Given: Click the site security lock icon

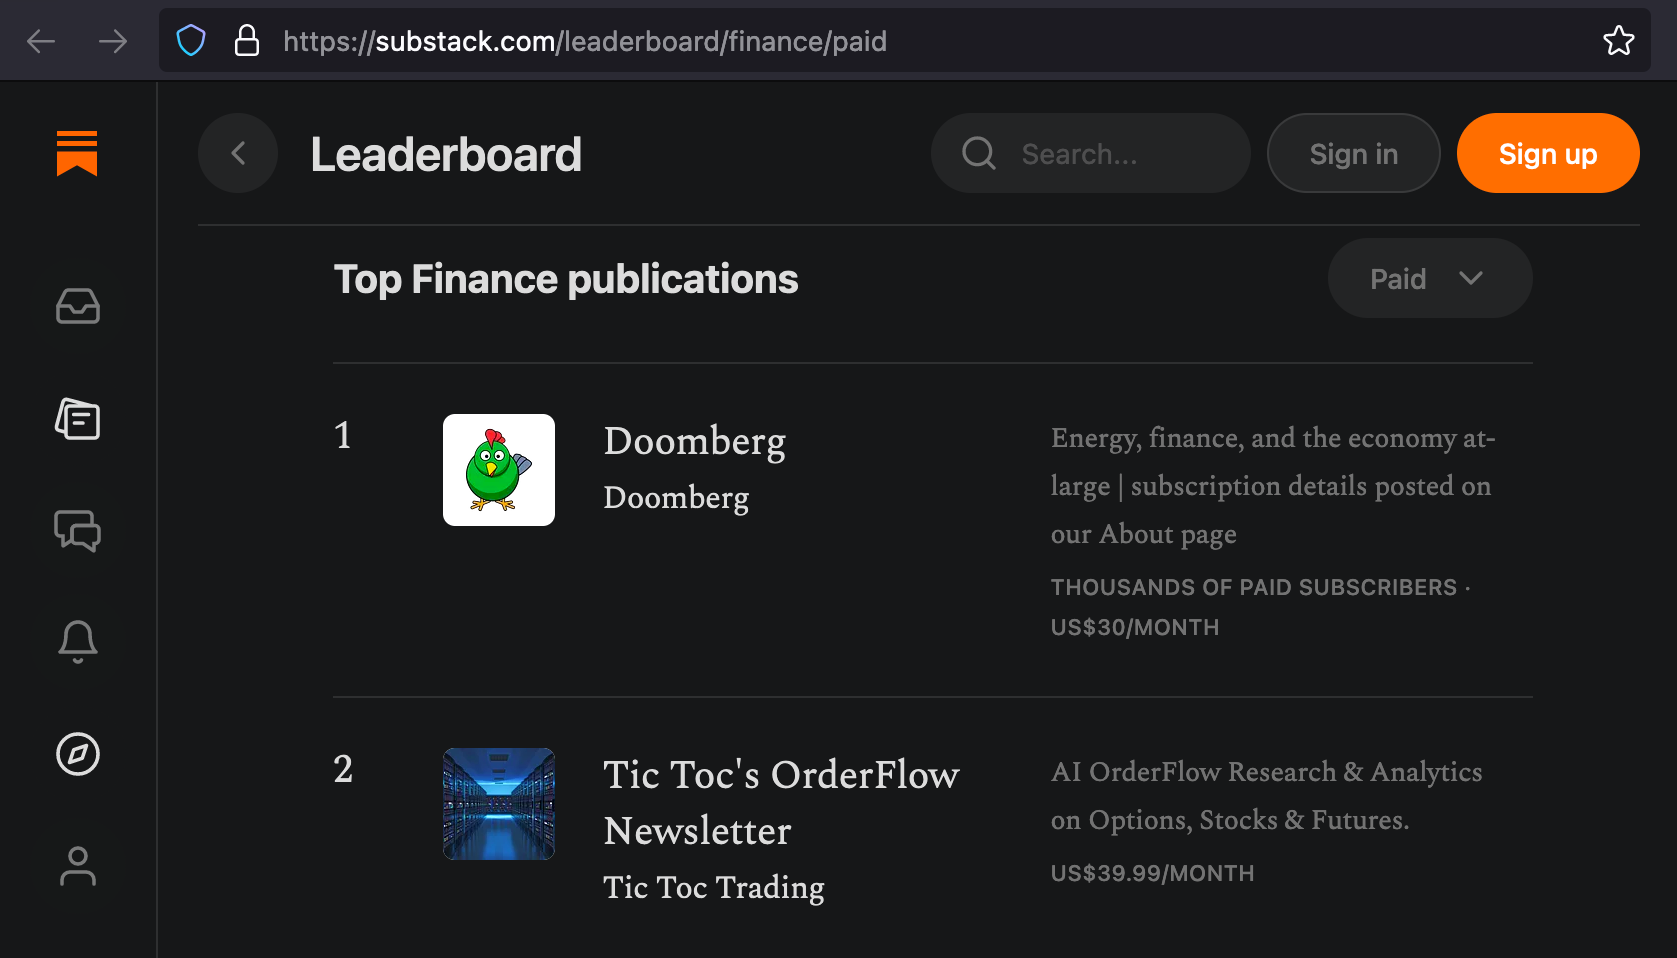Looking at the screenshot, I should click(x=246, y=40).
